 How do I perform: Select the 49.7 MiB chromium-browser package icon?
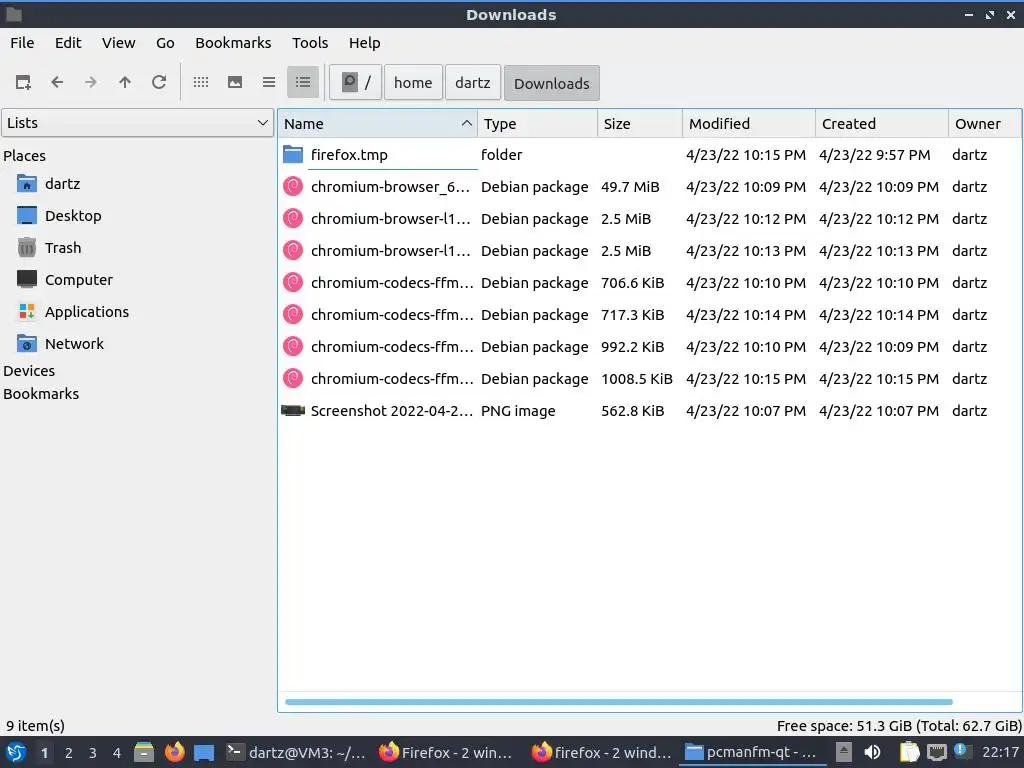point(293,187)
